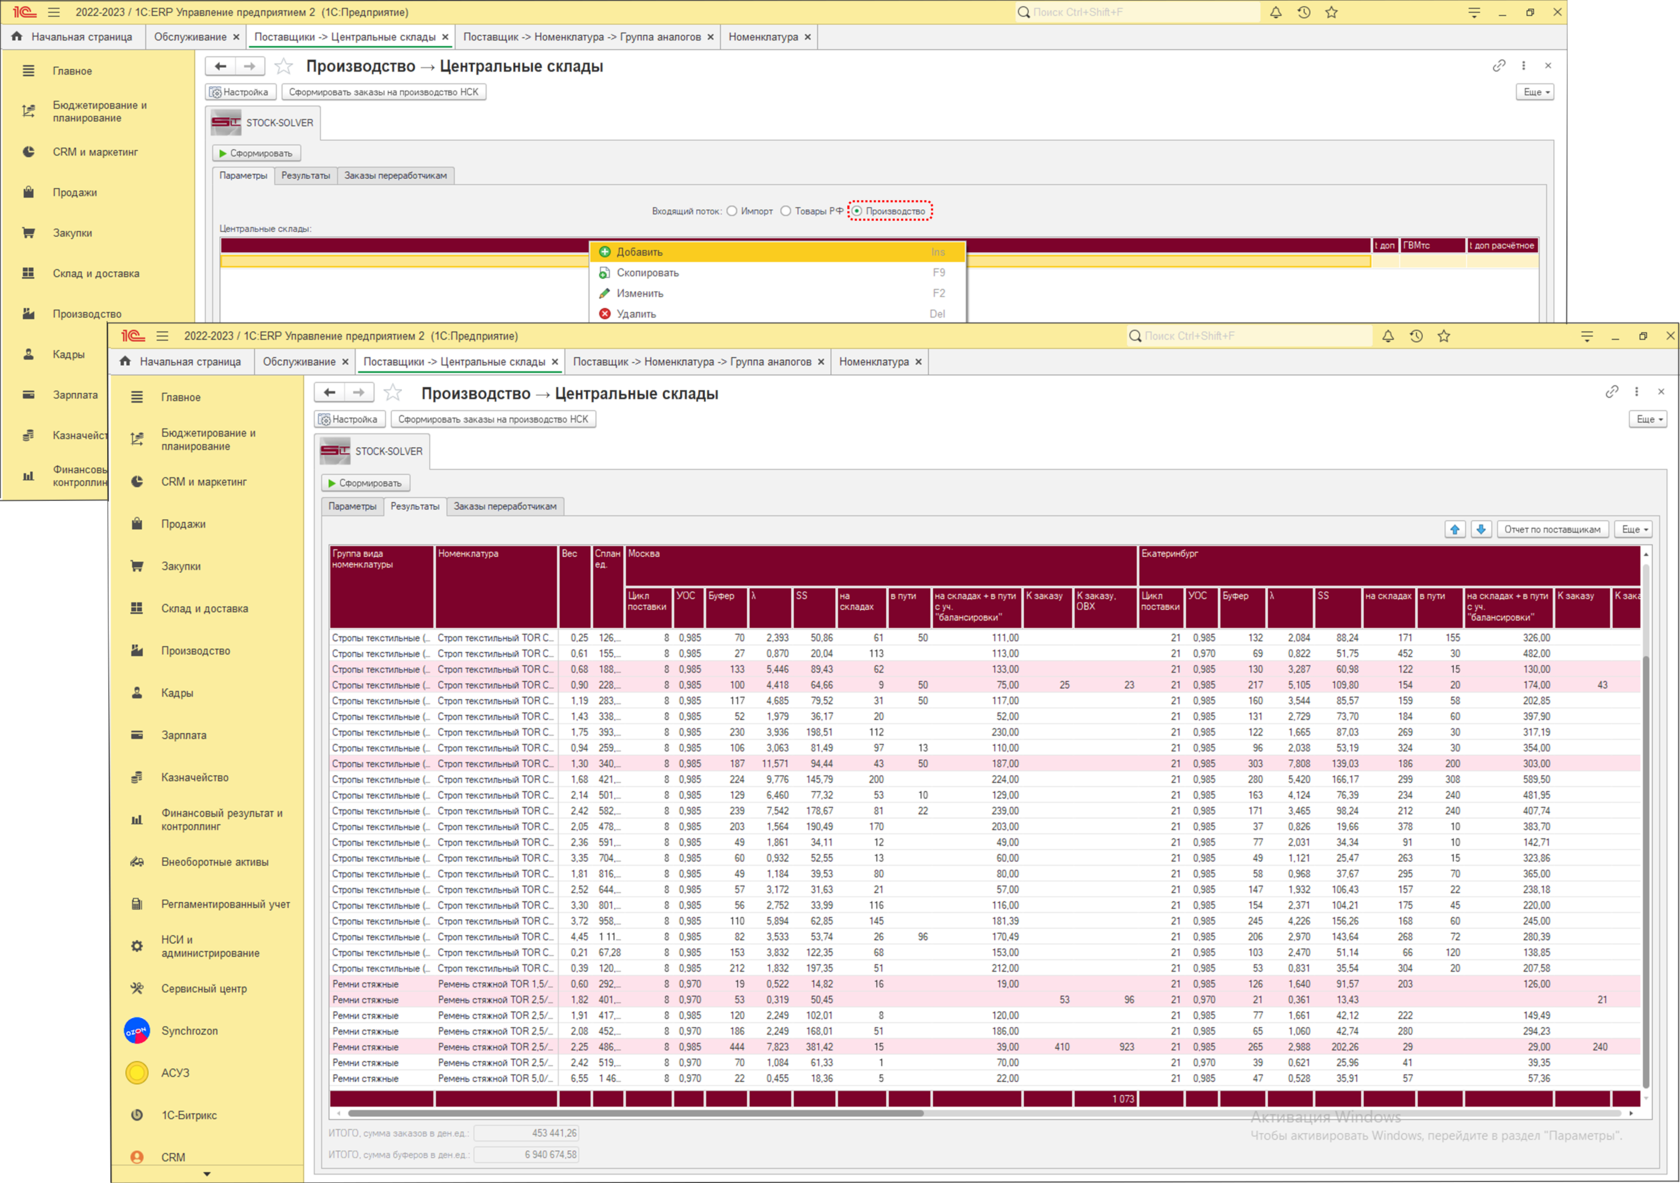Open Еще dropdown beside Отчет по поставщикам

(1635, 529)
